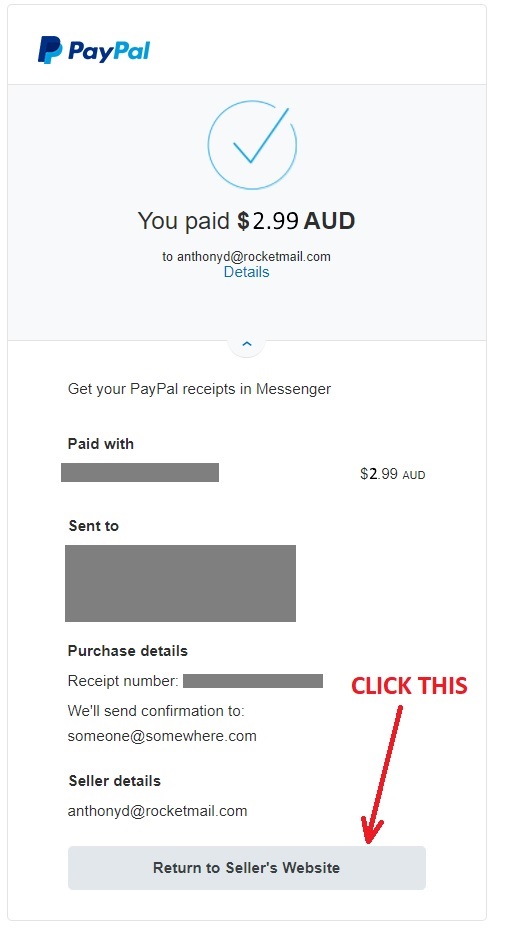Click the someone@somewhere.com confirmation email

click(162, 736)
